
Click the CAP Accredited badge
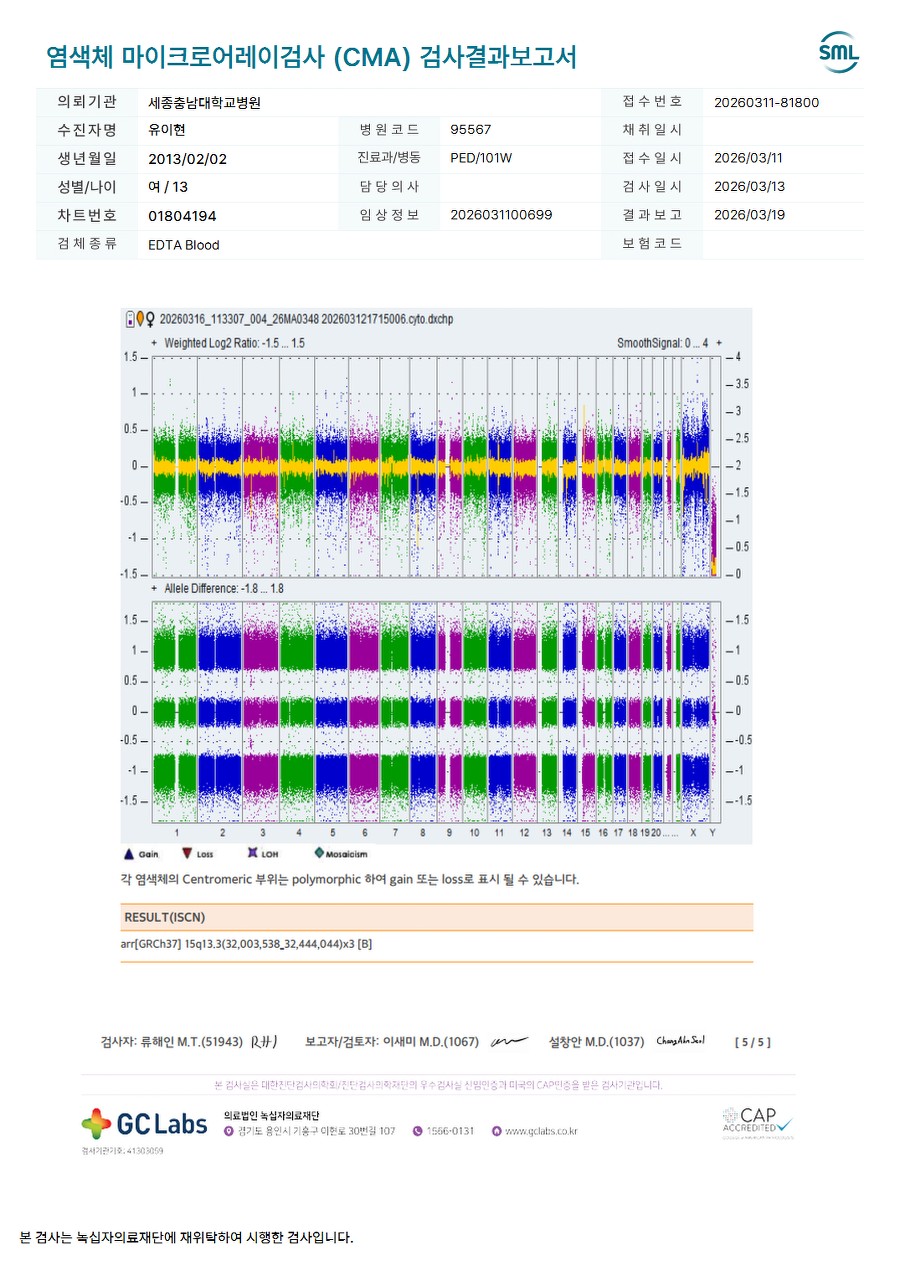(x=758, y=1122)
